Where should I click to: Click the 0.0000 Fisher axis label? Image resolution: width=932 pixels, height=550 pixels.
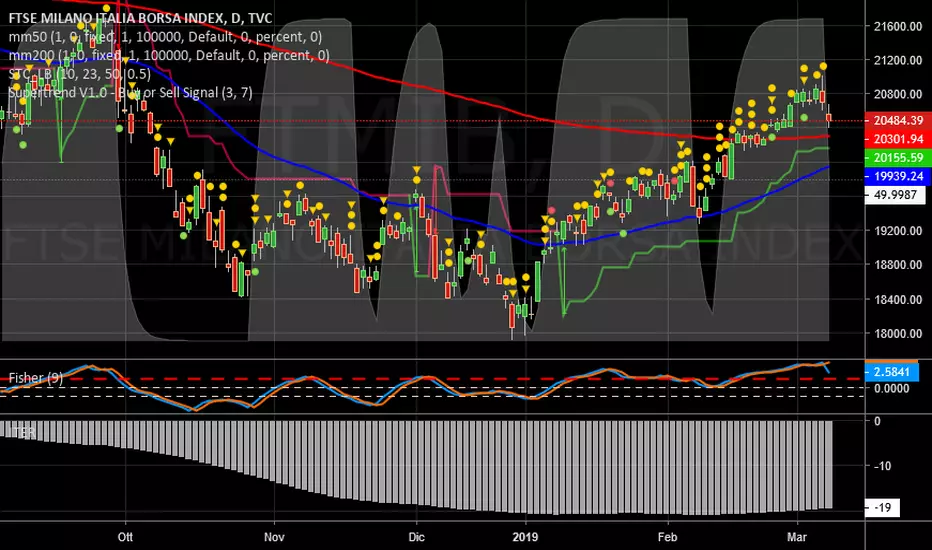(x=891, y=388)
